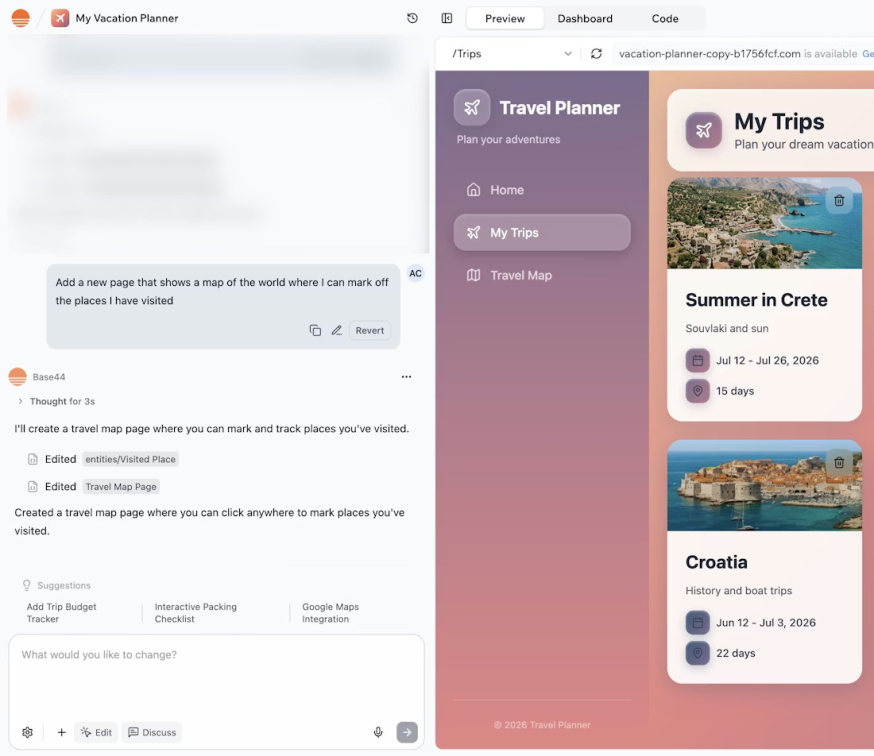Edit the user's message via the pencil icon
874x756 pixels.
point(339,329)
